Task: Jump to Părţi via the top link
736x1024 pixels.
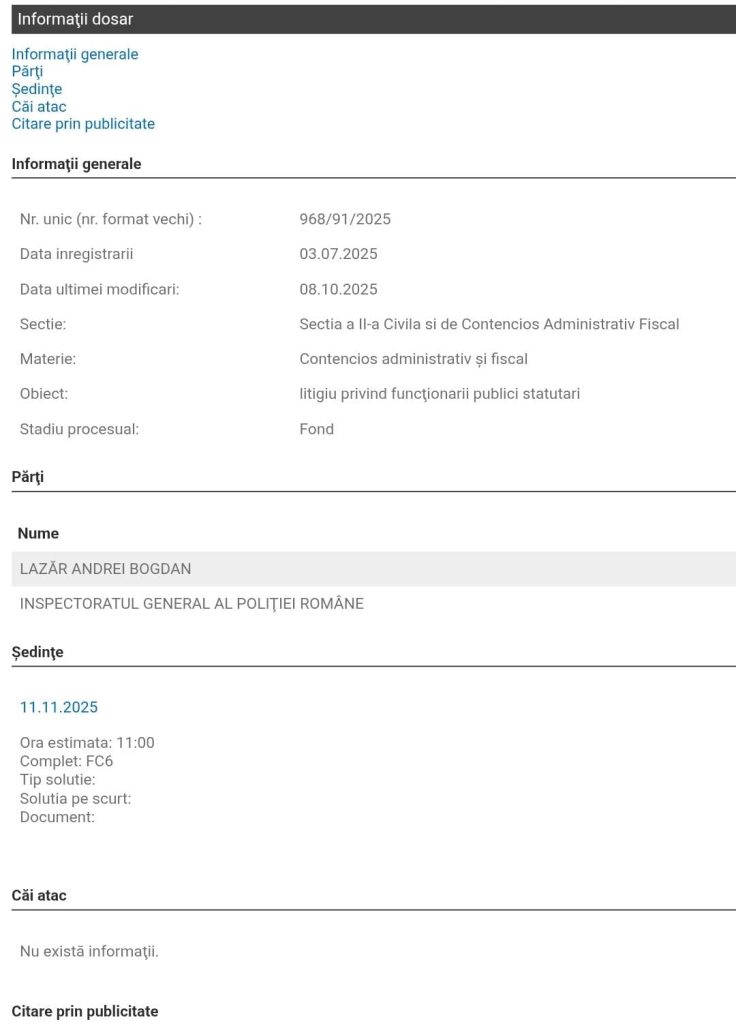Action: pyautogui.click(x=27, y=71)
